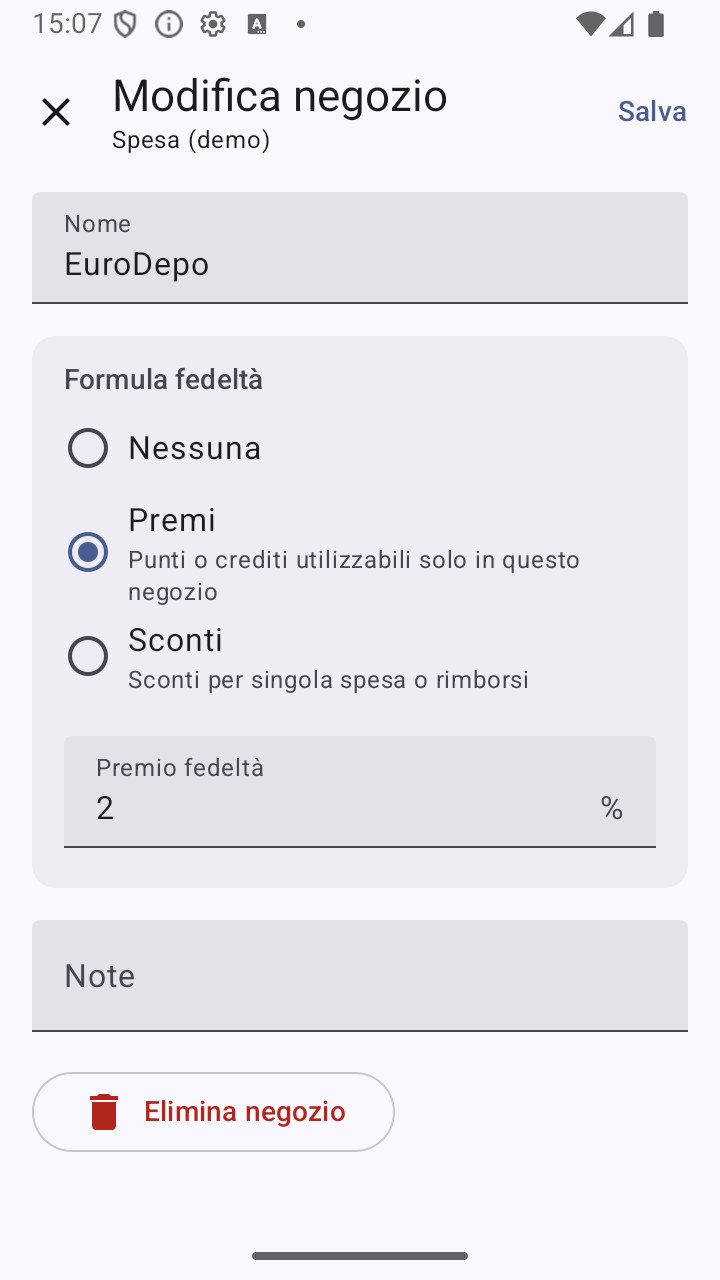Screen dimensions: 720x1280
Task: Focus the Premio fedeltà percentage field
Action: pos(360,791)
